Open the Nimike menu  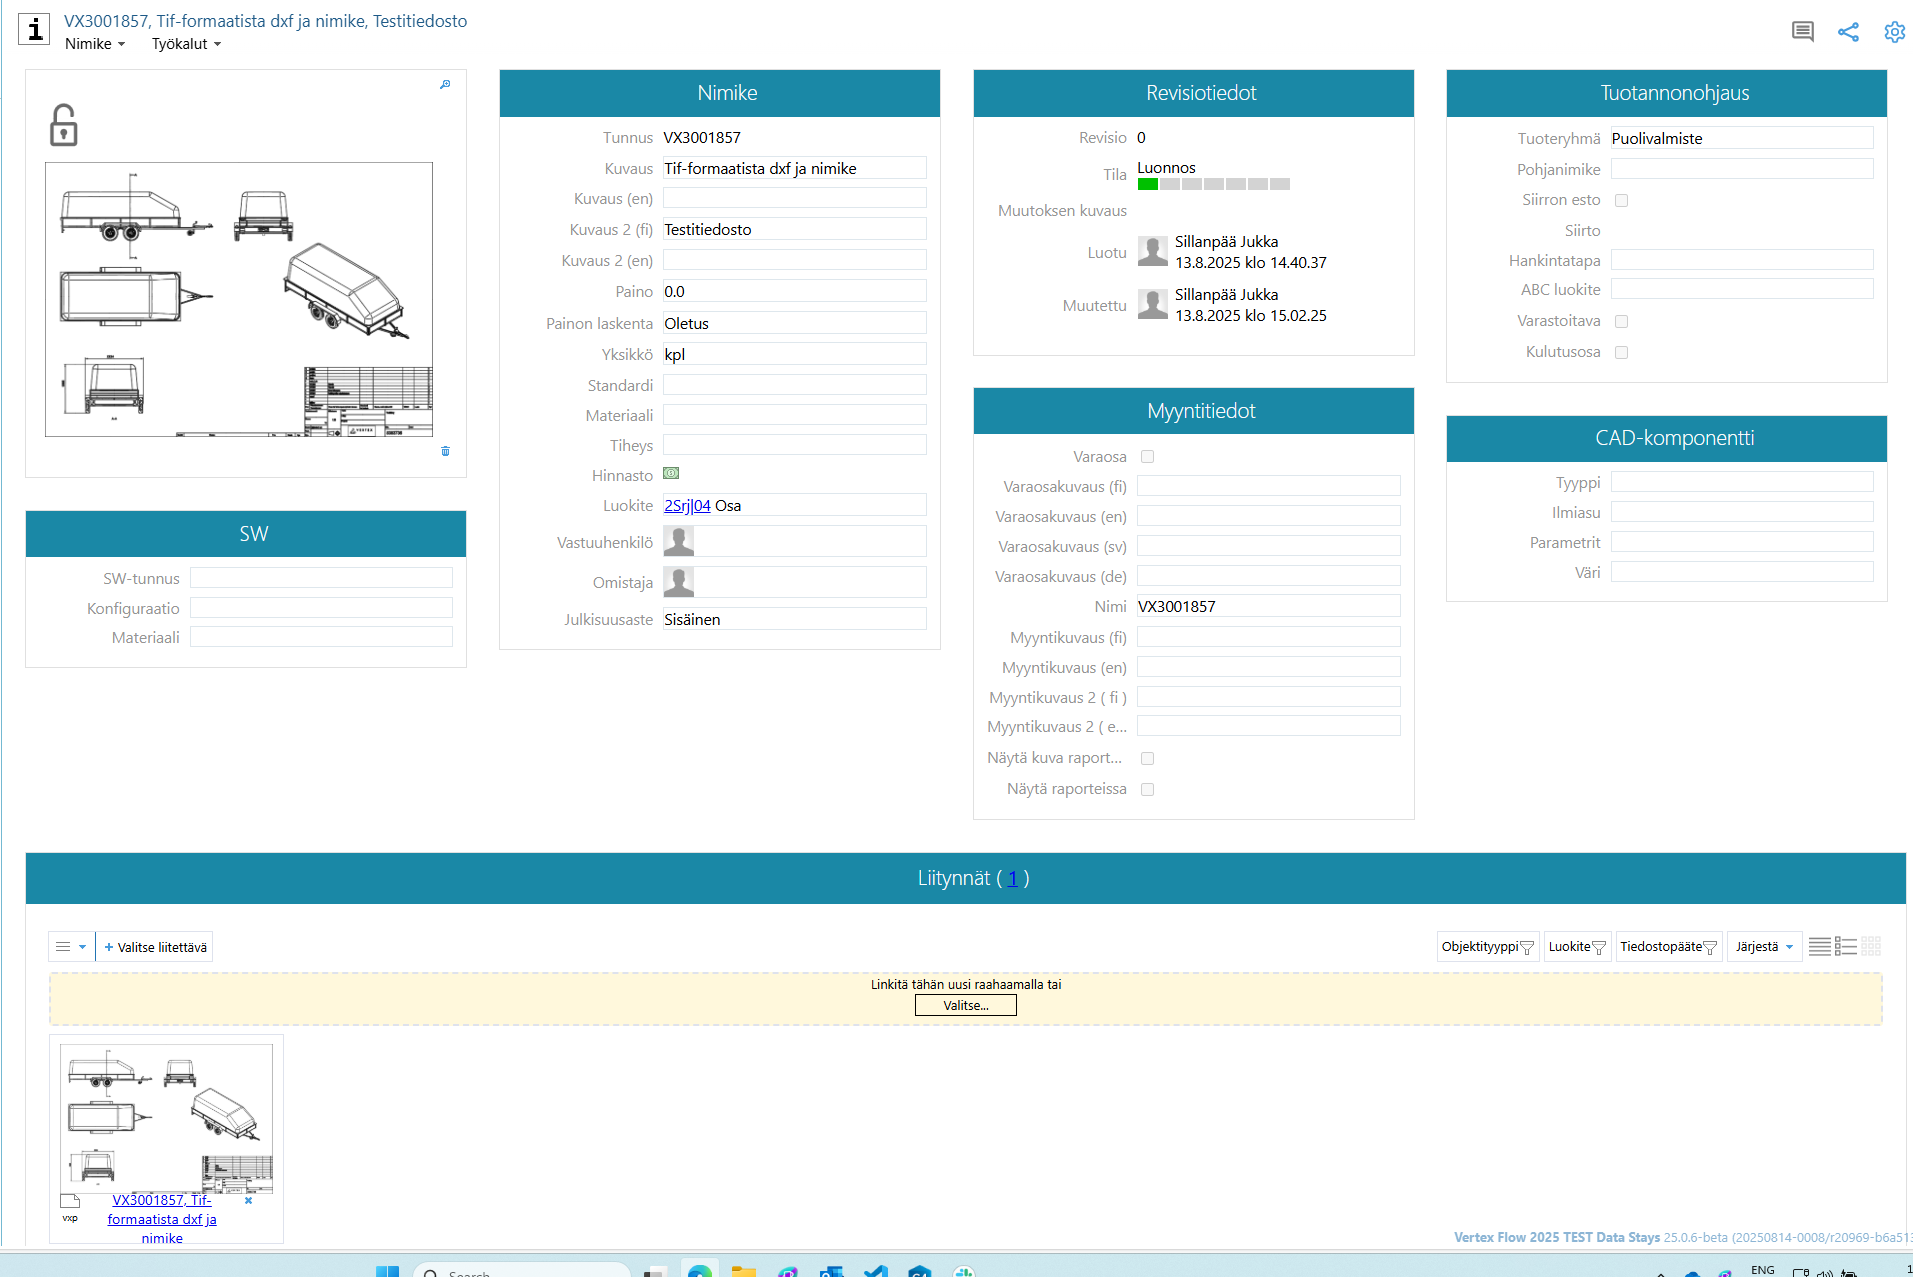[x=95, y=44]
